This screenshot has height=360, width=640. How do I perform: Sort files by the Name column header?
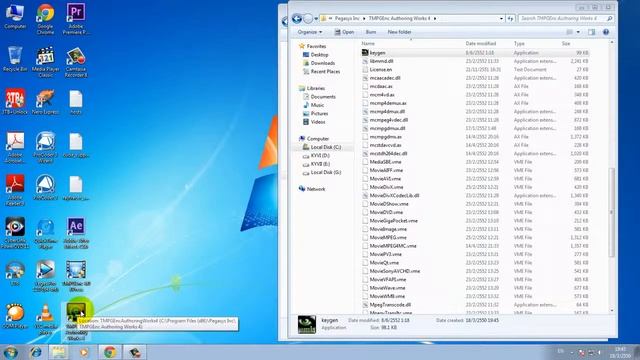368,43
